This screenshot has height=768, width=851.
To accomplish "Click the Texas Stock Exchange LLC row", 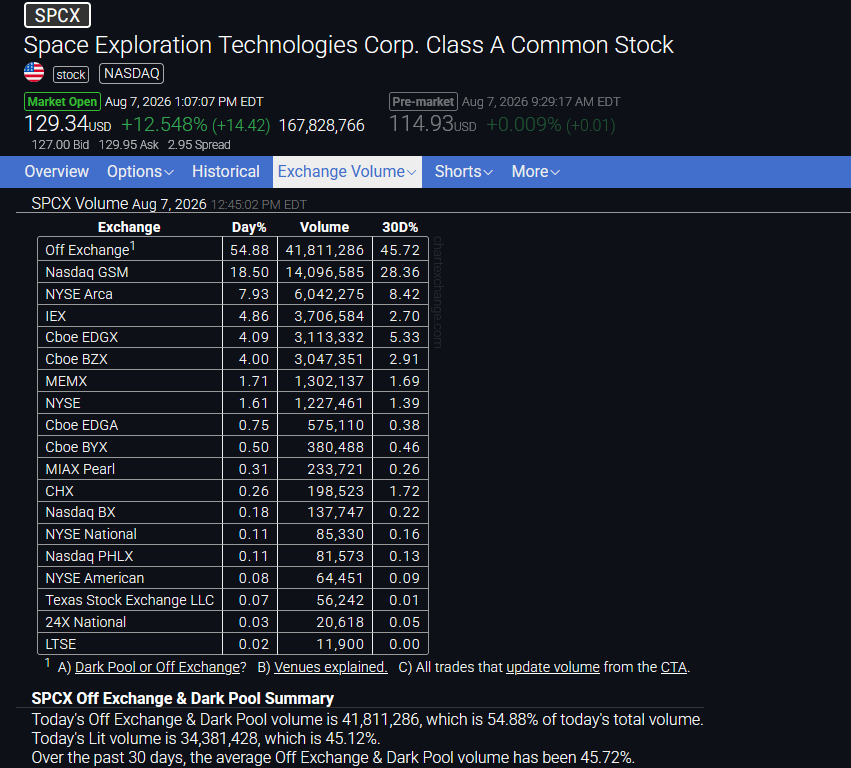I will click(233, 600).
